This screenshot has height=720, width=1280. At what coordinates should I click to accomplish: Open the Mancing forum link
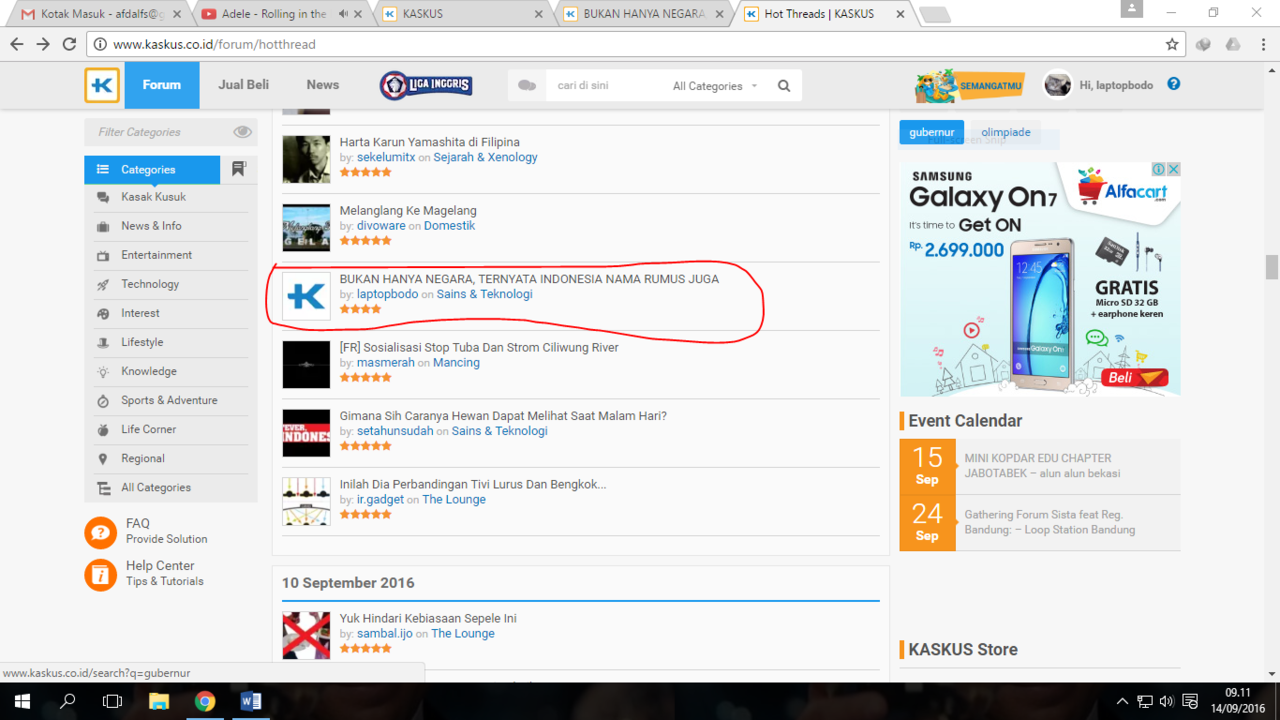pyautogui.click(x=456, y=363)
